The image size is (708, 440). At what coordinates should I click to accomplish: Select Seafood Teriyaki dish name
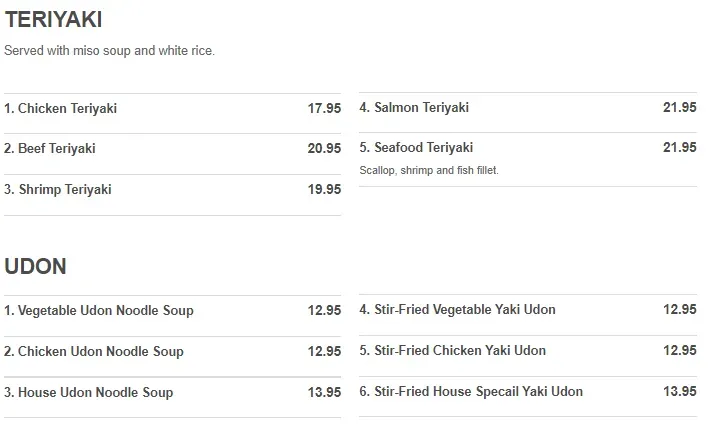pos(416,148)
